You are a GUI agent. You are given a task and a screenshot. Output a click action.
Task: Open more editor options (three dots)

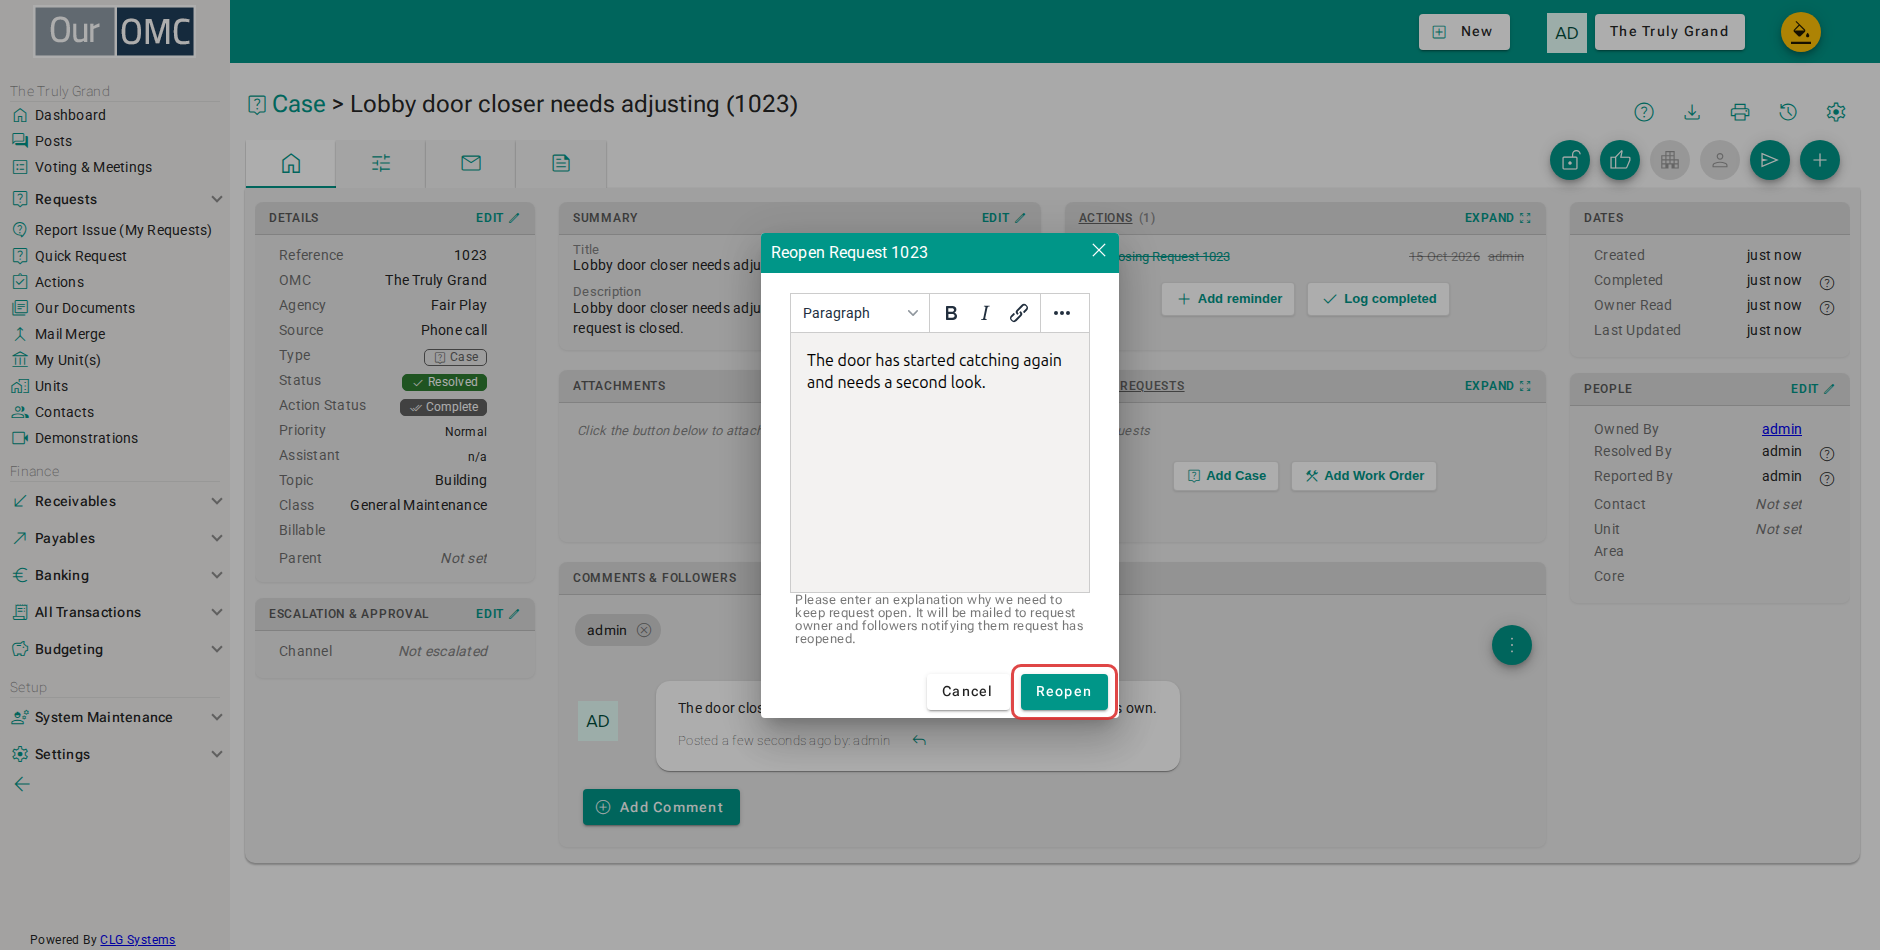tap(1062, 313)
